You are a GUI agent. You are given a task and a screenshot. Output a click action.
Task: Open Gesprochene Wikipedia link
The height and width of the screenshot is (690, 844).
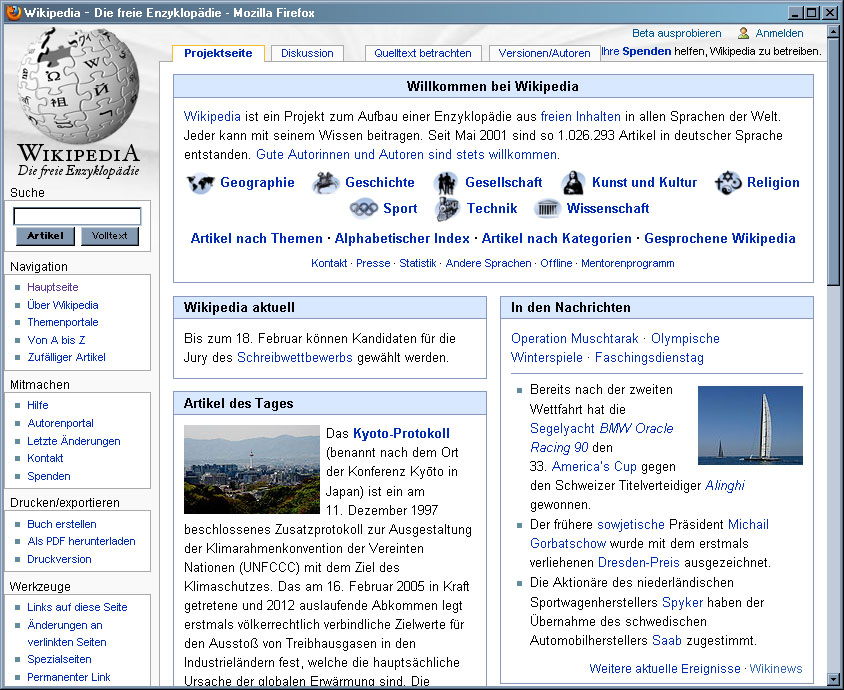(x=720, y=238)
